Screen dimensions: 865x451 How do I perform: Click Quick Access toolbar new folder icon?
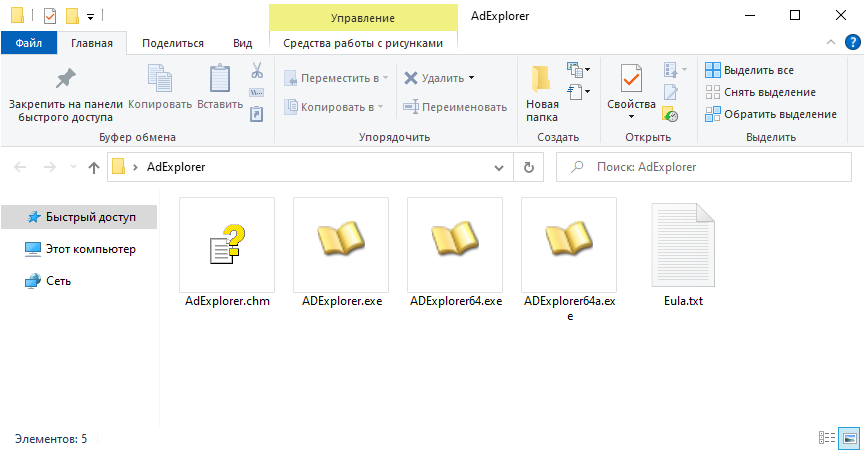tap(72, 16)
